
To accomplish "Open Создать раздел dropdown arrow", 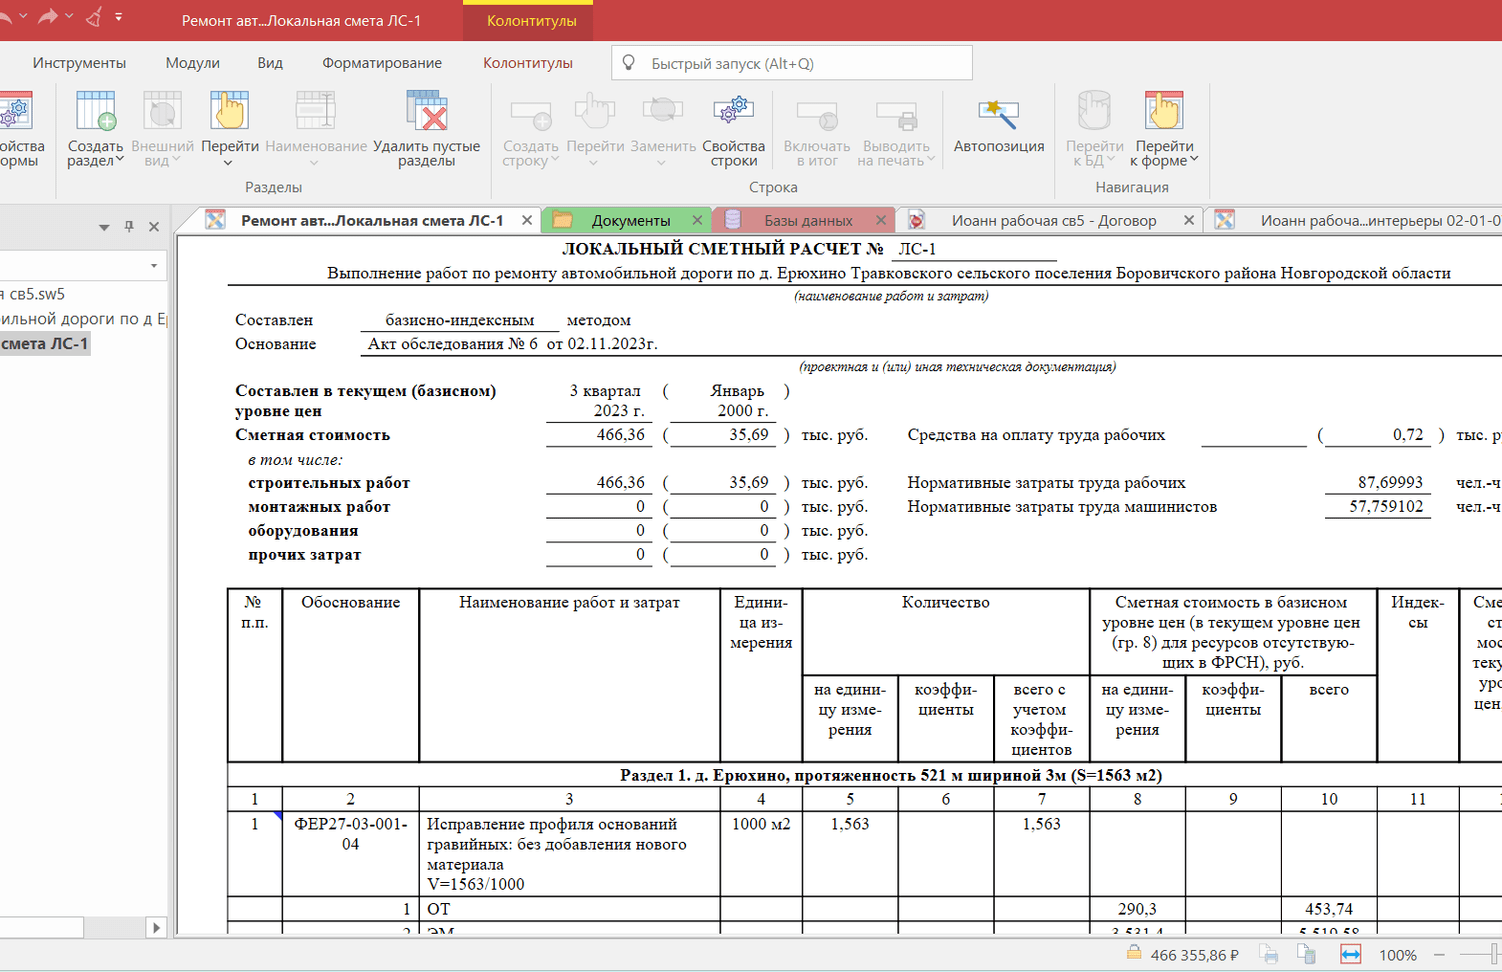I will [120, 160].
